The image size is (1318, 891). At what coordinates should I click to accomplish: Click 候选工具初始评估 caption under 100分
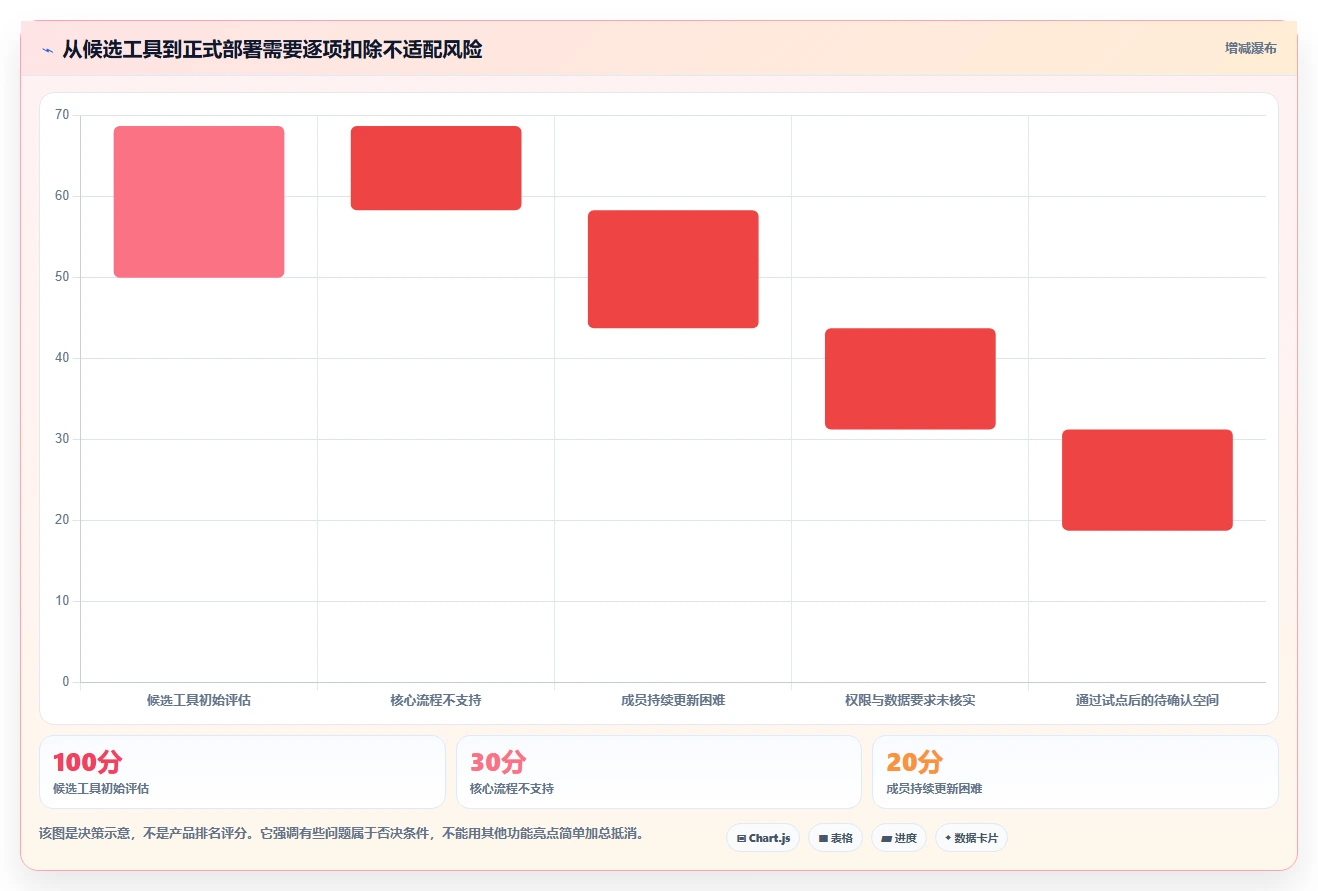101,788
